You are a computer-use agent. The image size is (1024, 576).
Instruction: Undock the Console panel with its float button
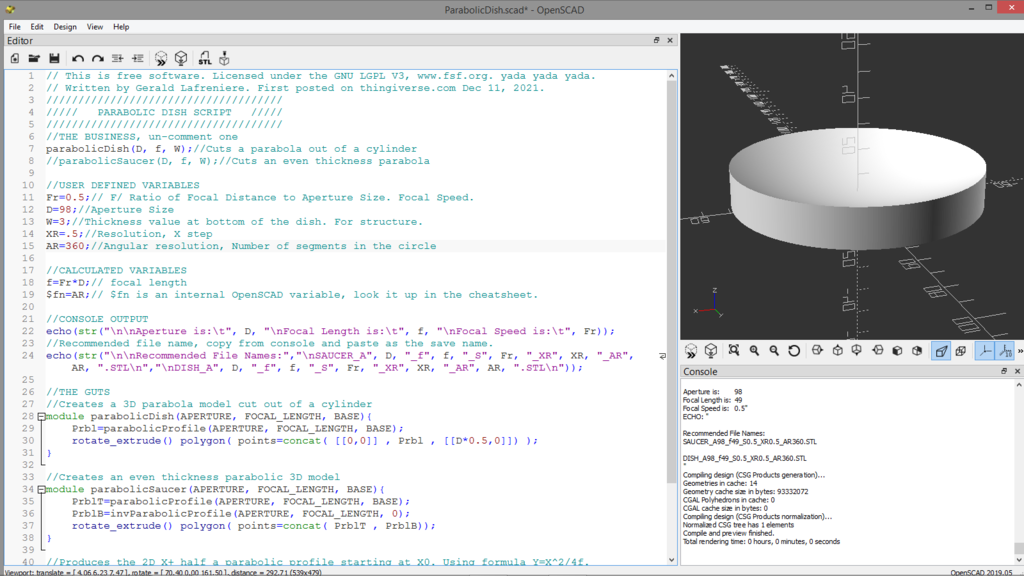[1004, 371]
